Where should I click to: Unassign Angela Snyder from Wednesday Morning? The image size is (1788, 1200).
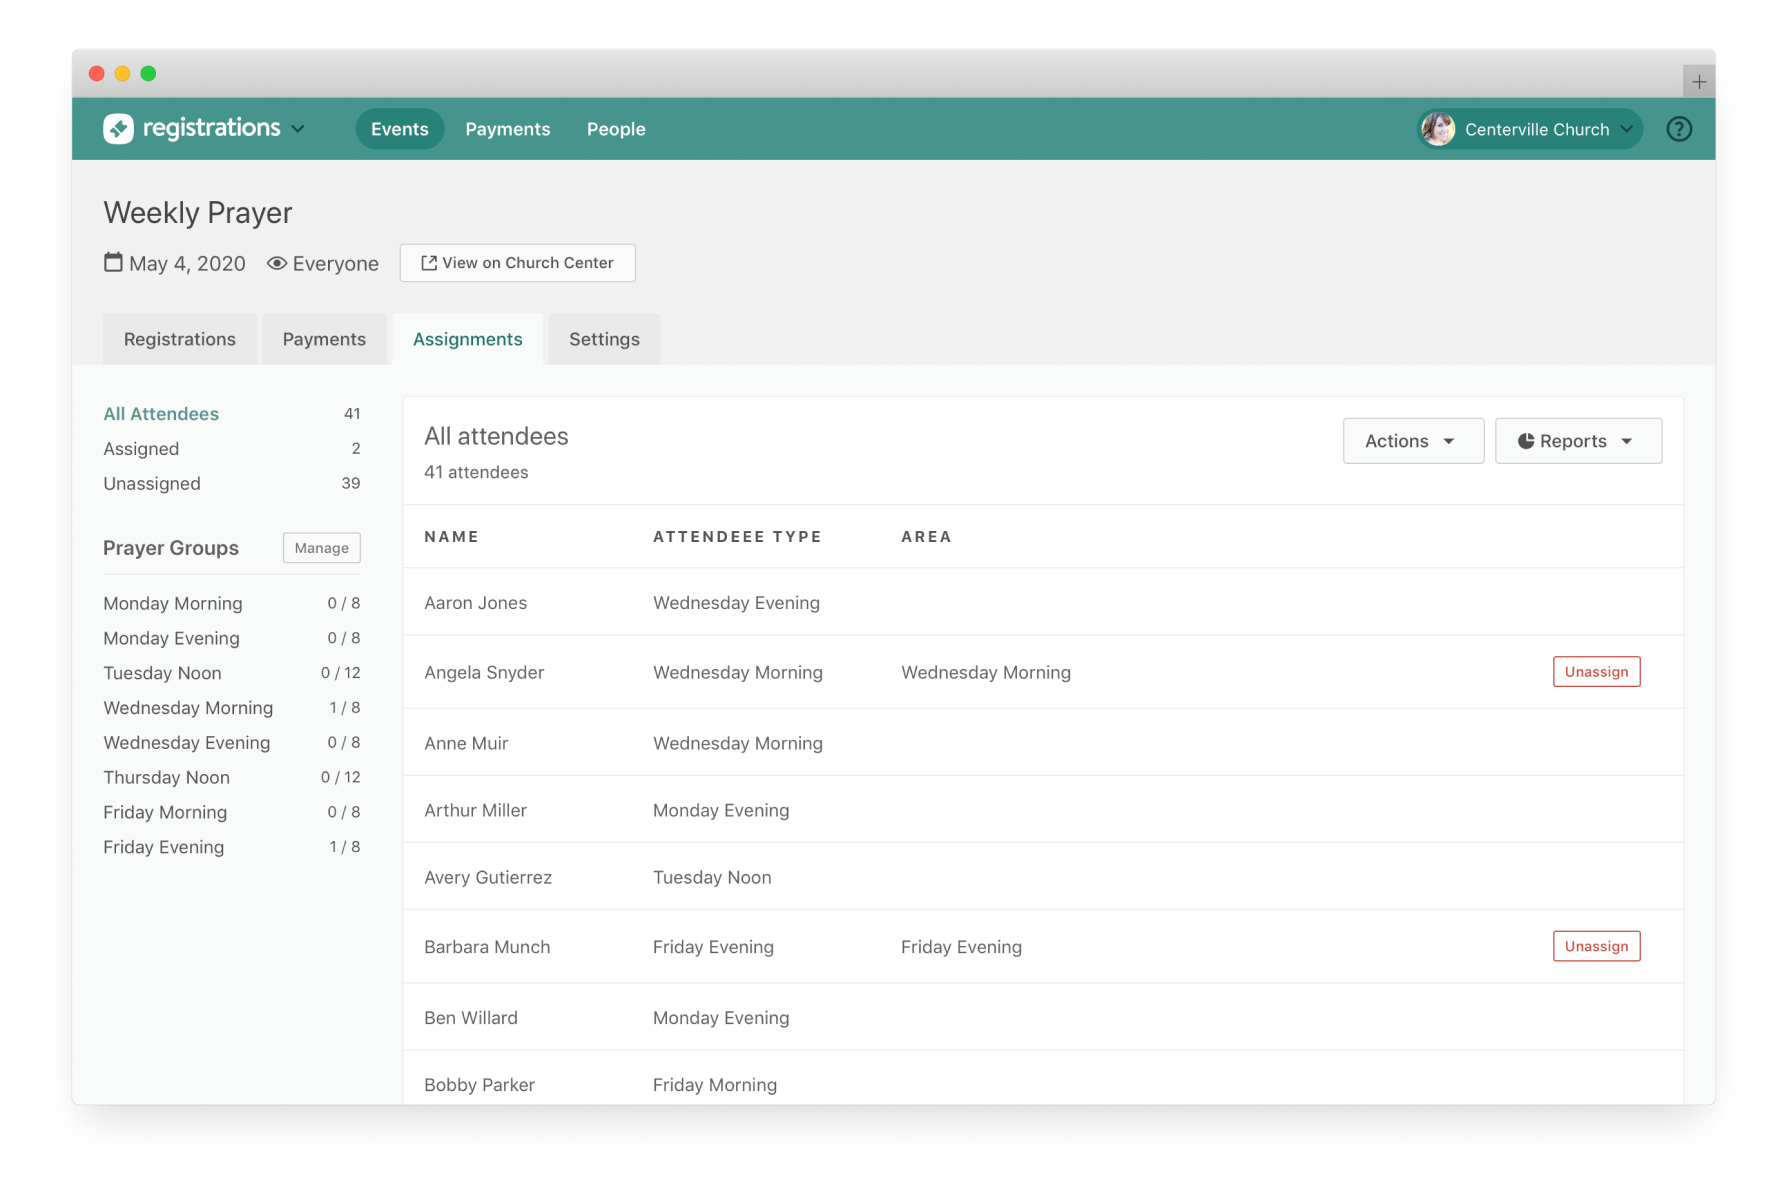pos(1596,672)
